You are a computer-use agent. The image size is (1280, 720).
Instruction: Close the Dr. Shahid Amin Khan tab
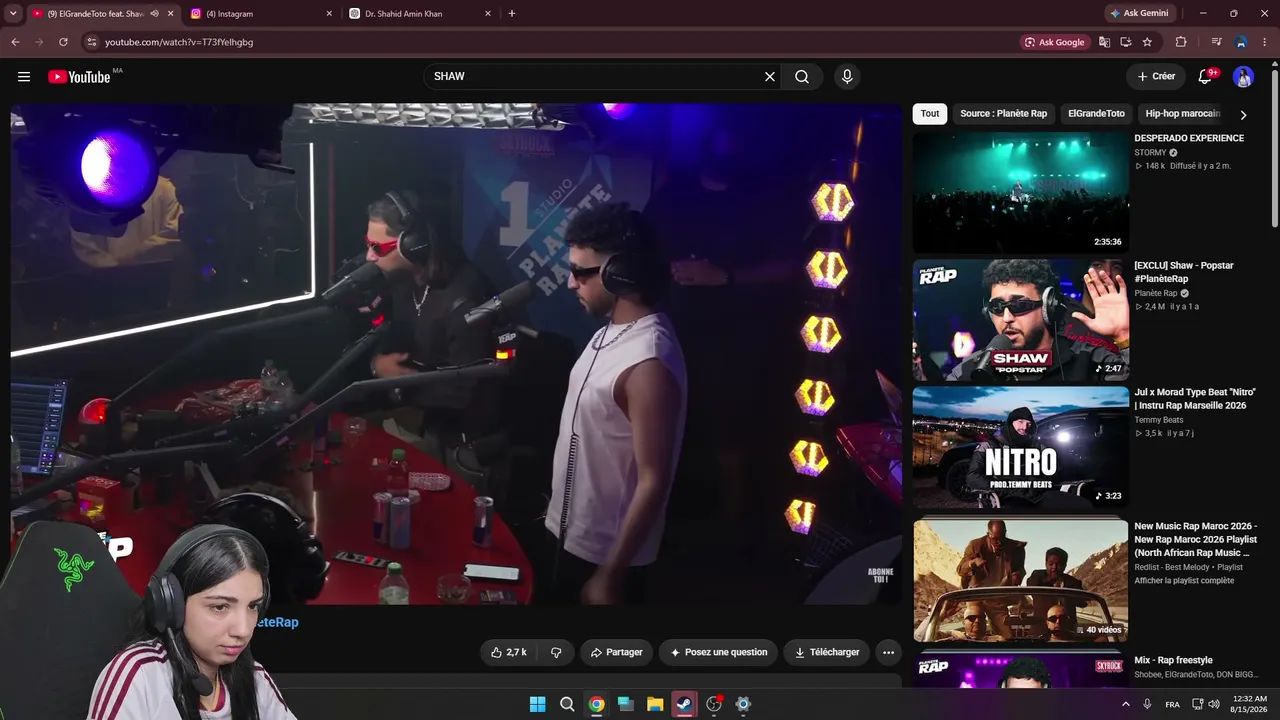tap(488, 14)
